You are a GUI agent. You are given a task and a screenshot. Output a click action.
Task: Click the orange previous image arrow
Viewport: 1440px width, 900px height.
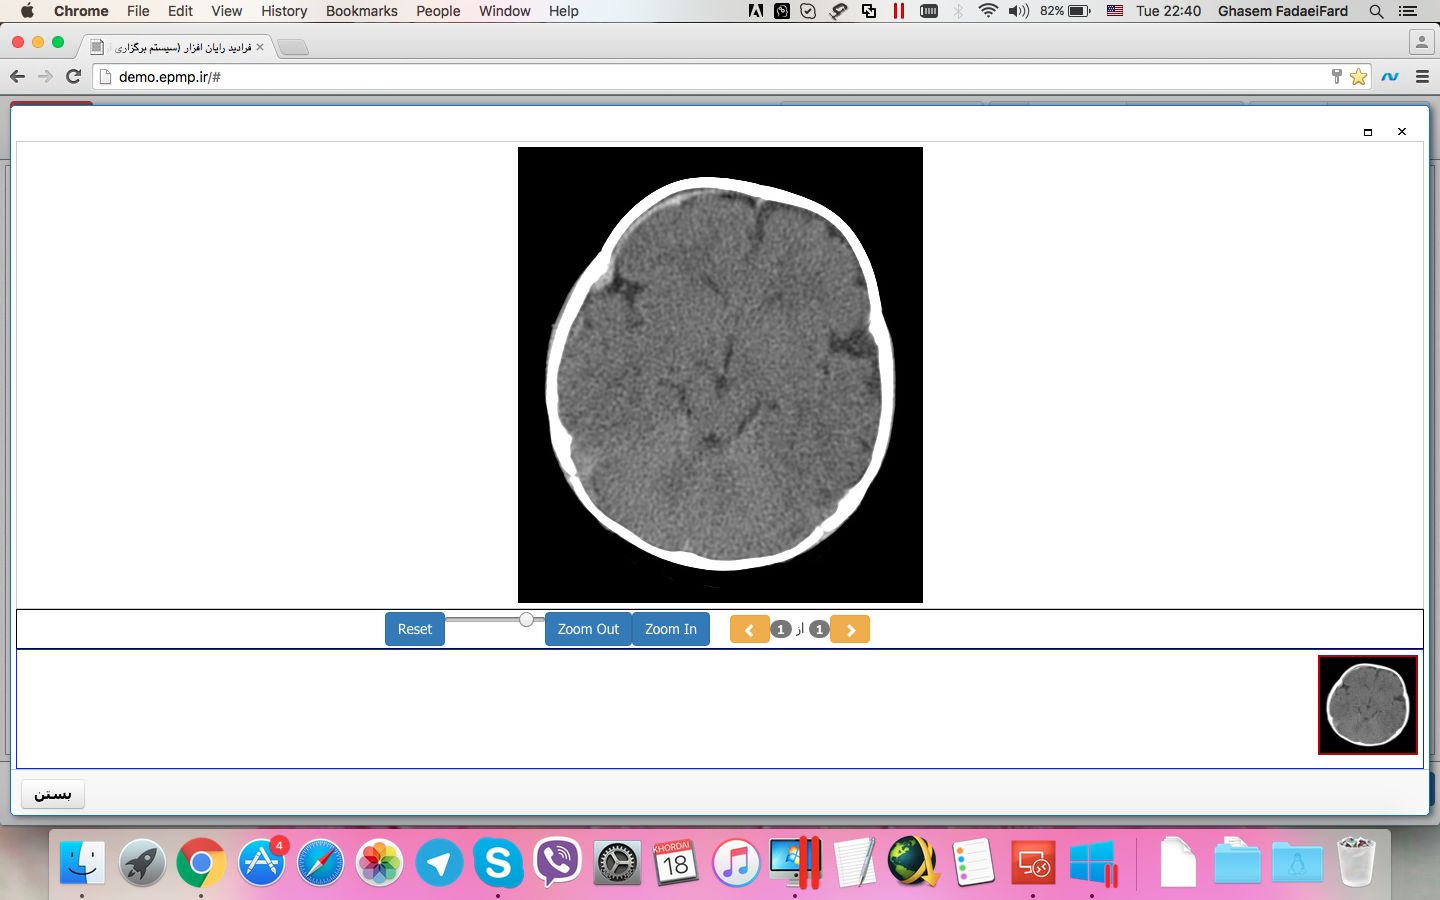(x=749, y=630)
